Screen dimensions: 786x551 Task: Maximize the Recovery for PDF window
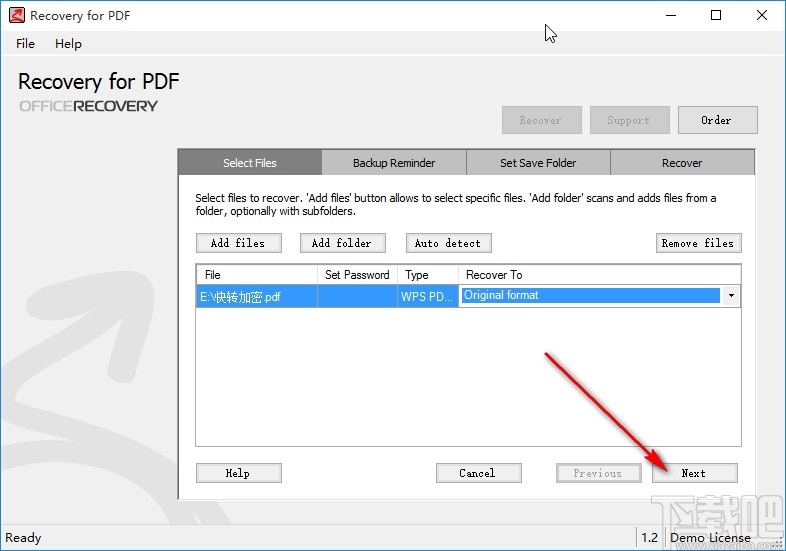pyautogui.click(x=716, y=16)
